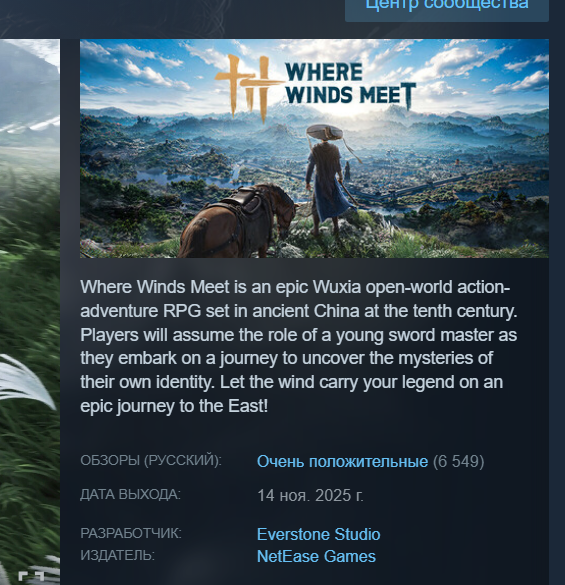Screen dimensions: 565x585
Task: Click the Where Winds Meet header image
Action: click(314, 148)
